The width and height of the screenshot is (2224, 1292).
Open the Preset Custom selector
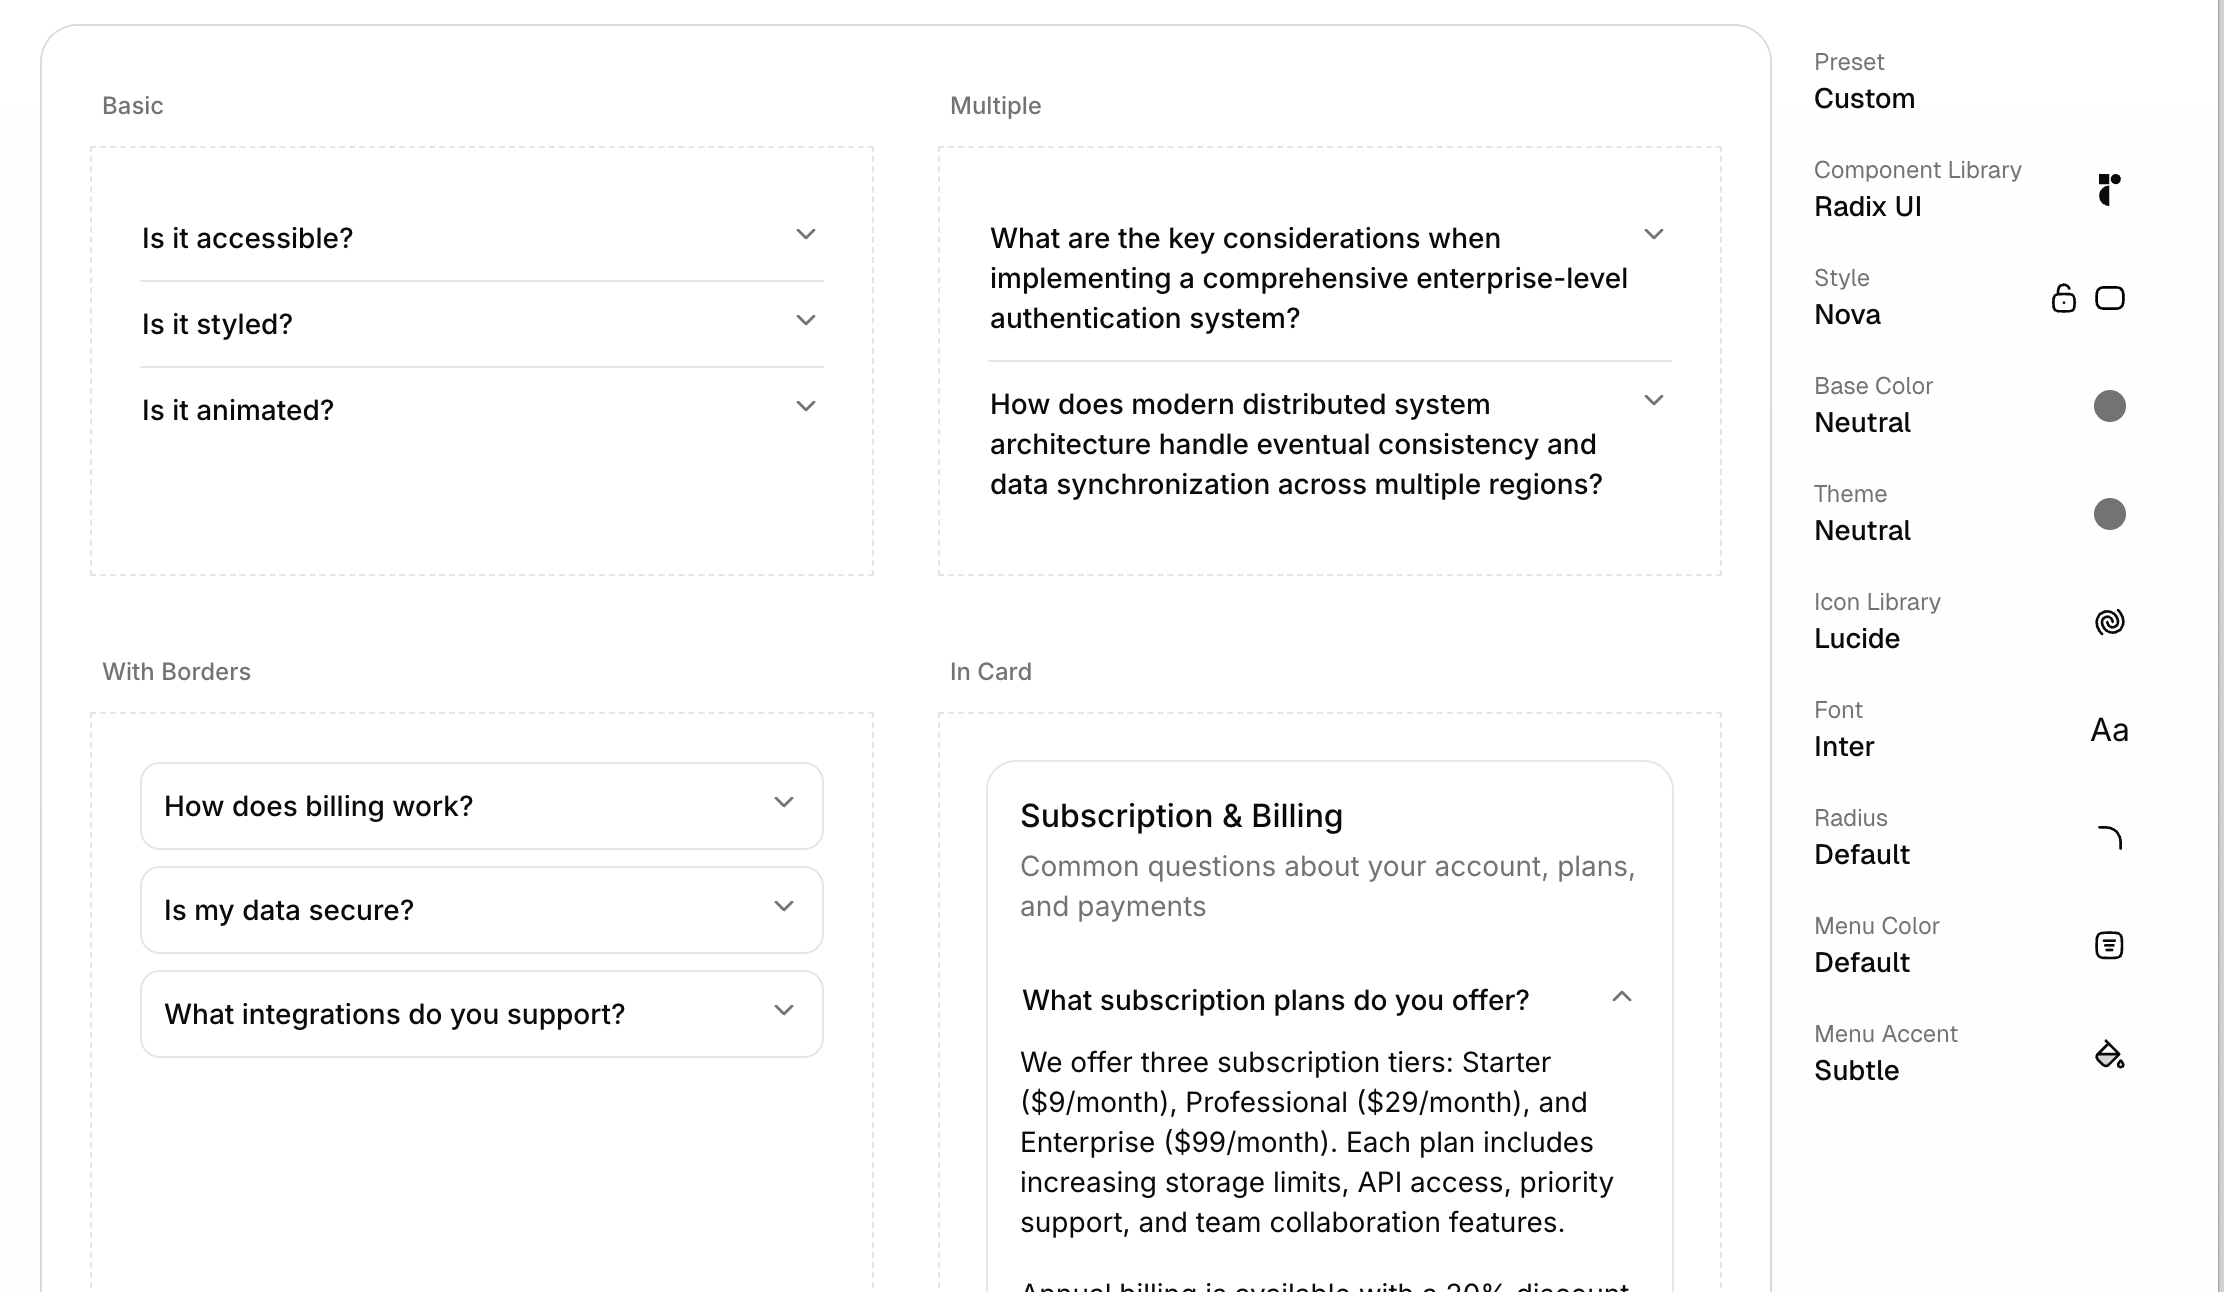[1864, 98]
